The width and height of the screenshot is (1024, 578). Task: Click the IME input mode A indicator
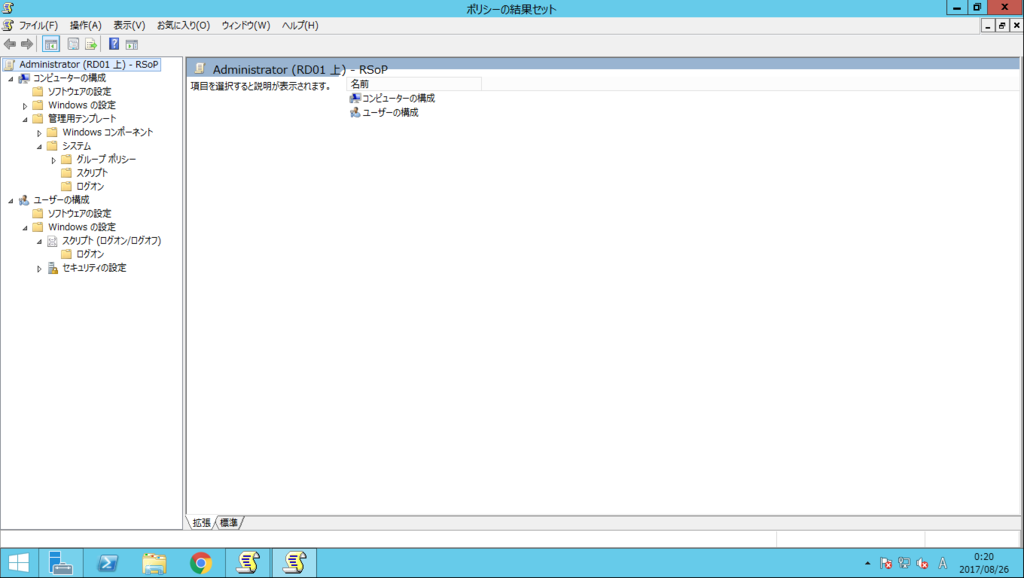(x=942, y=563)
